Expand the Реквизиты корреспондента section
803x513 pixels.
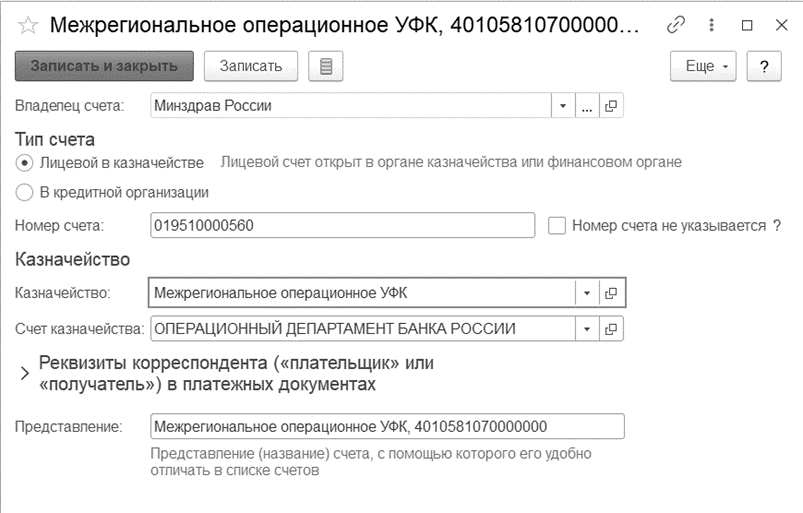point(24,373)
